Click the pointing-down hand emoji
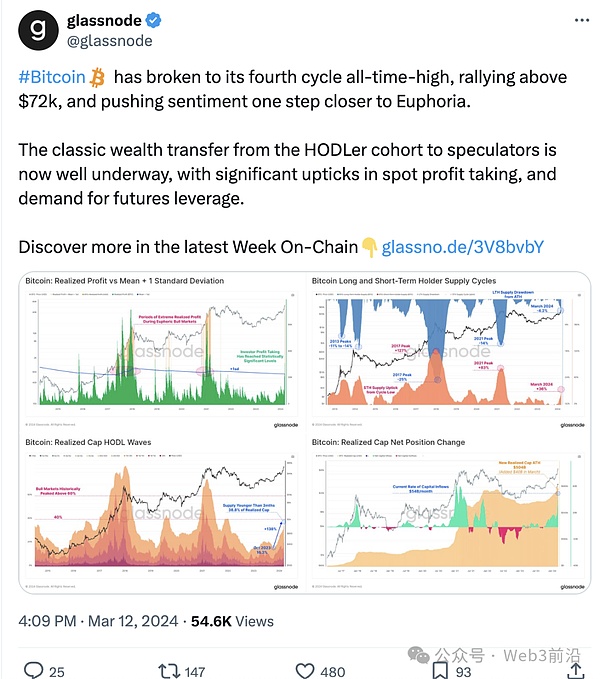Viewport: 600px width, 679px height. [369, 246]
